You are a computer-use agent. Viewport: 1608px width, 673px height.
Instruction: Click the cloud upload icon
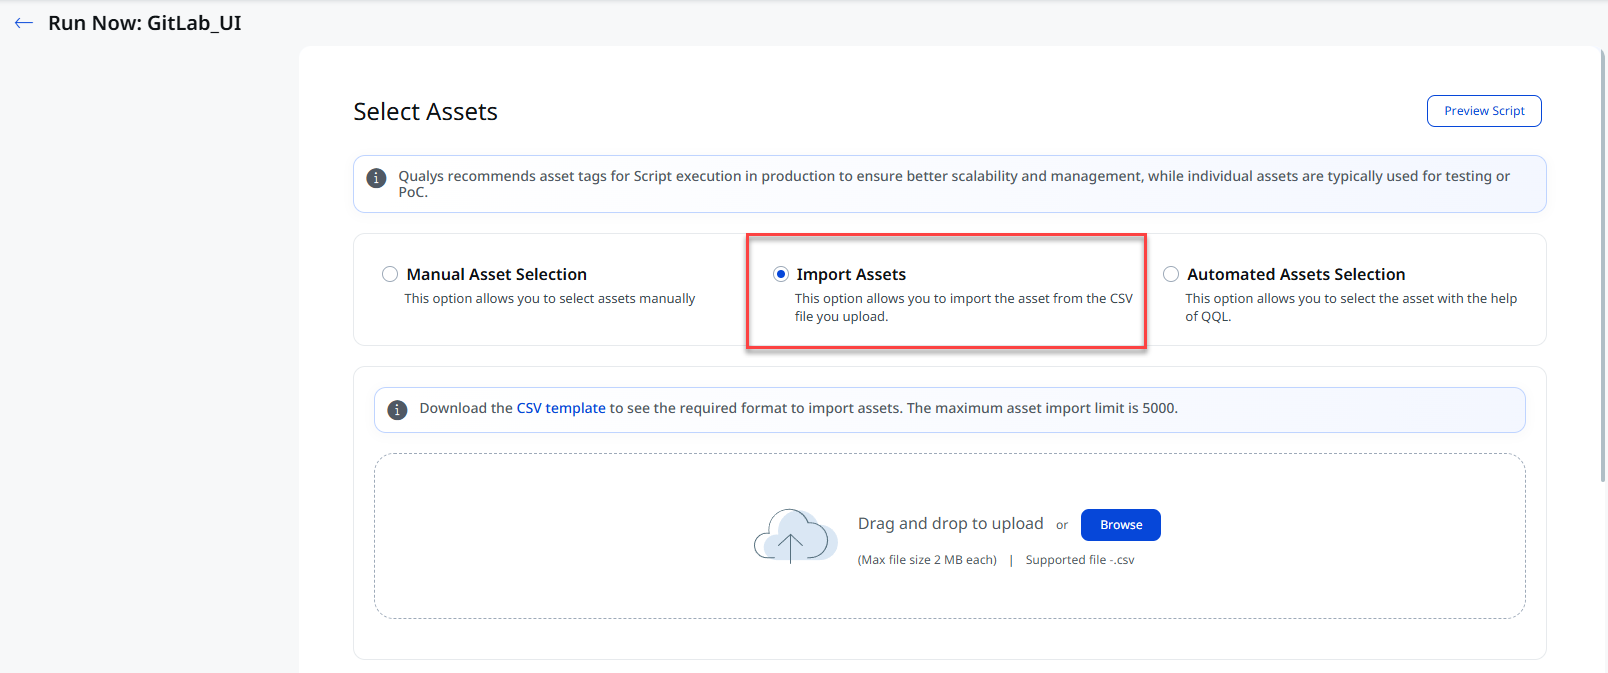point(795,536)
